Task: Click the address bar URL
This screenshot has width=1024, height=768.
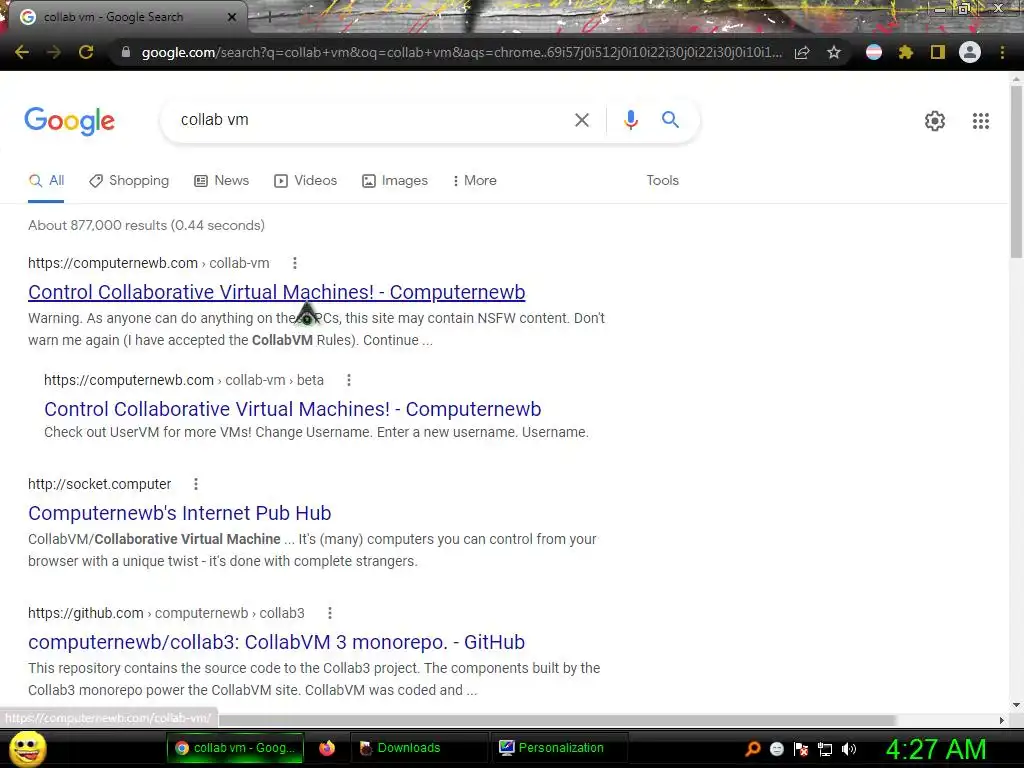Action: [461, 52]
